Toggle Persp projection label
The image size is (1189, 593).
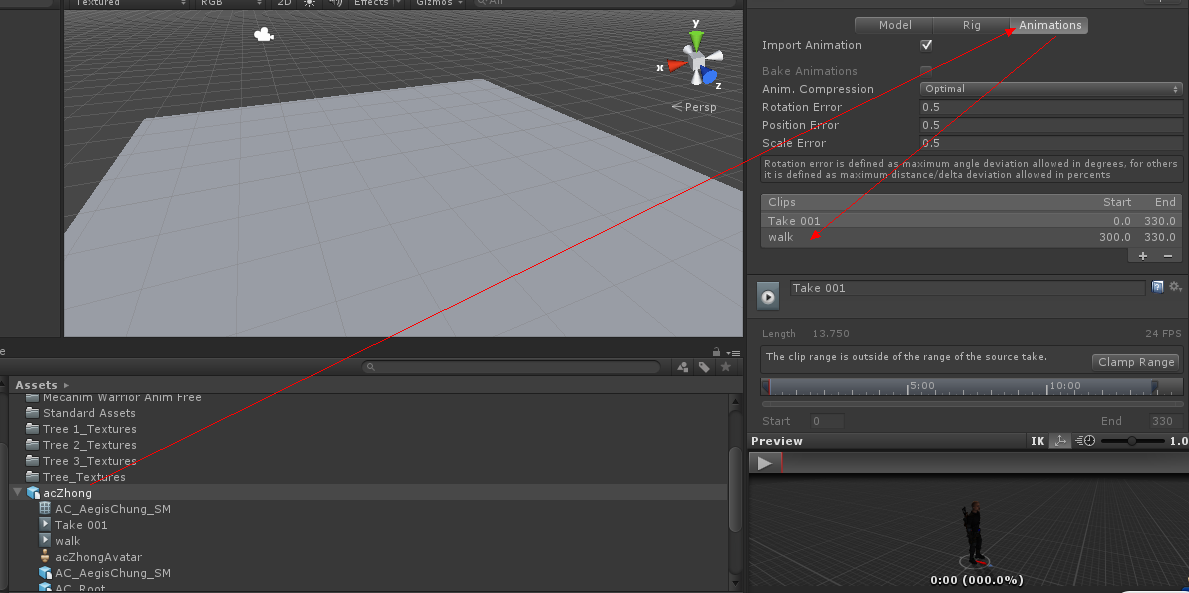pyautogui.click(x=694, y=107)
